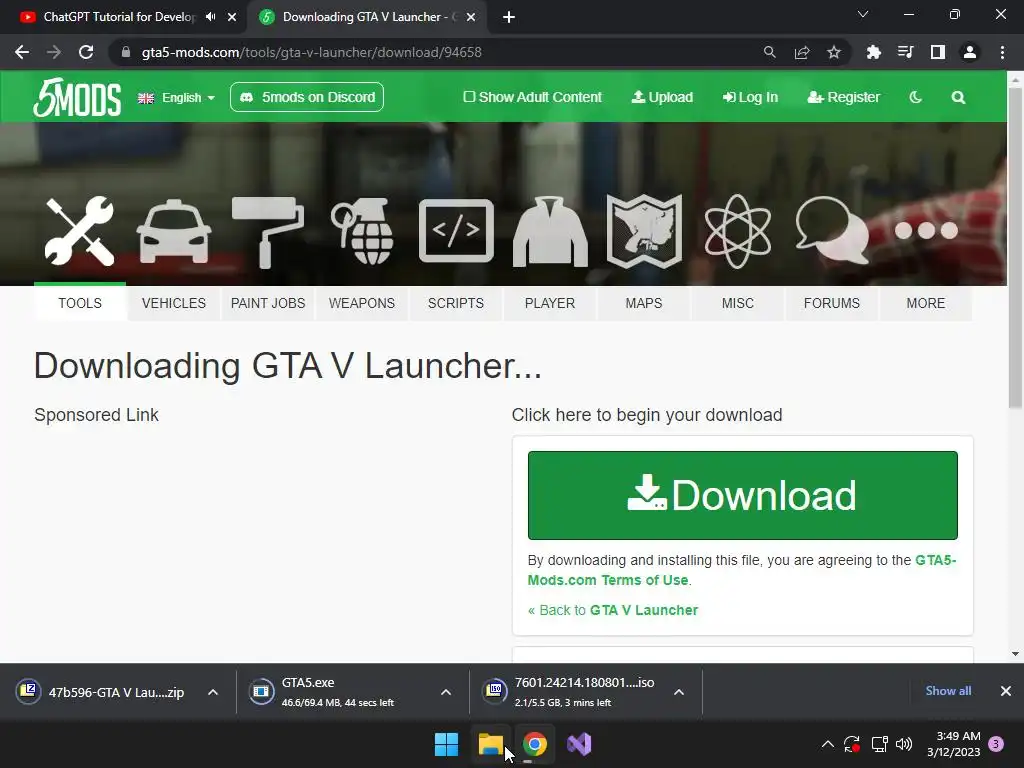Open site search magnifier icon
The height and width of the screenshot is (768, 1024).
click(x=958, y=97)
